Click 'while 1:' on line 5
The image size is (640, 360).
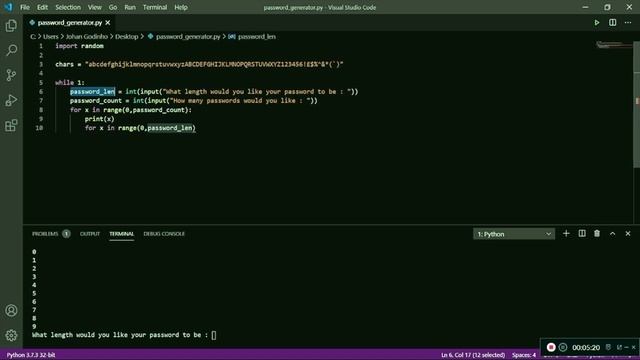coord(70,82)
